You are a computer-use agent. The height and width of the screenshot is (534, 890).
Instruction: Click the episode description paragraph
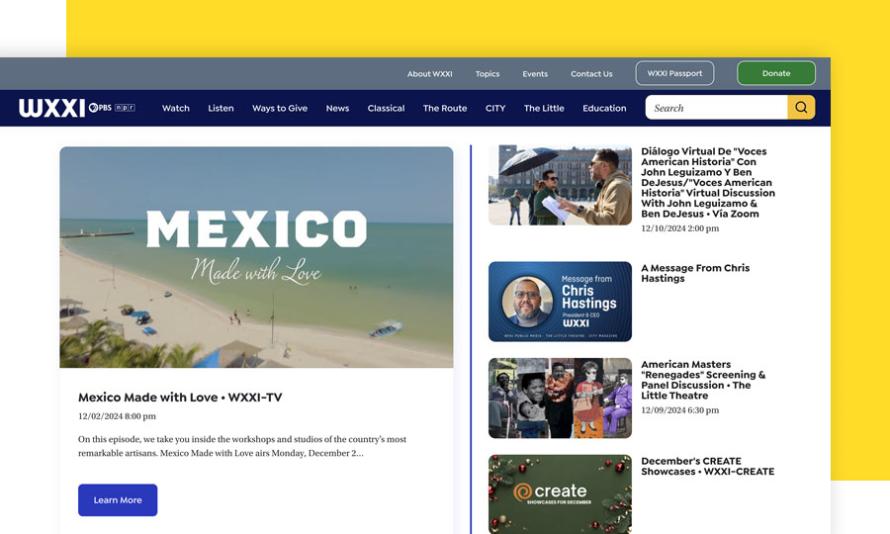point(242,446)
